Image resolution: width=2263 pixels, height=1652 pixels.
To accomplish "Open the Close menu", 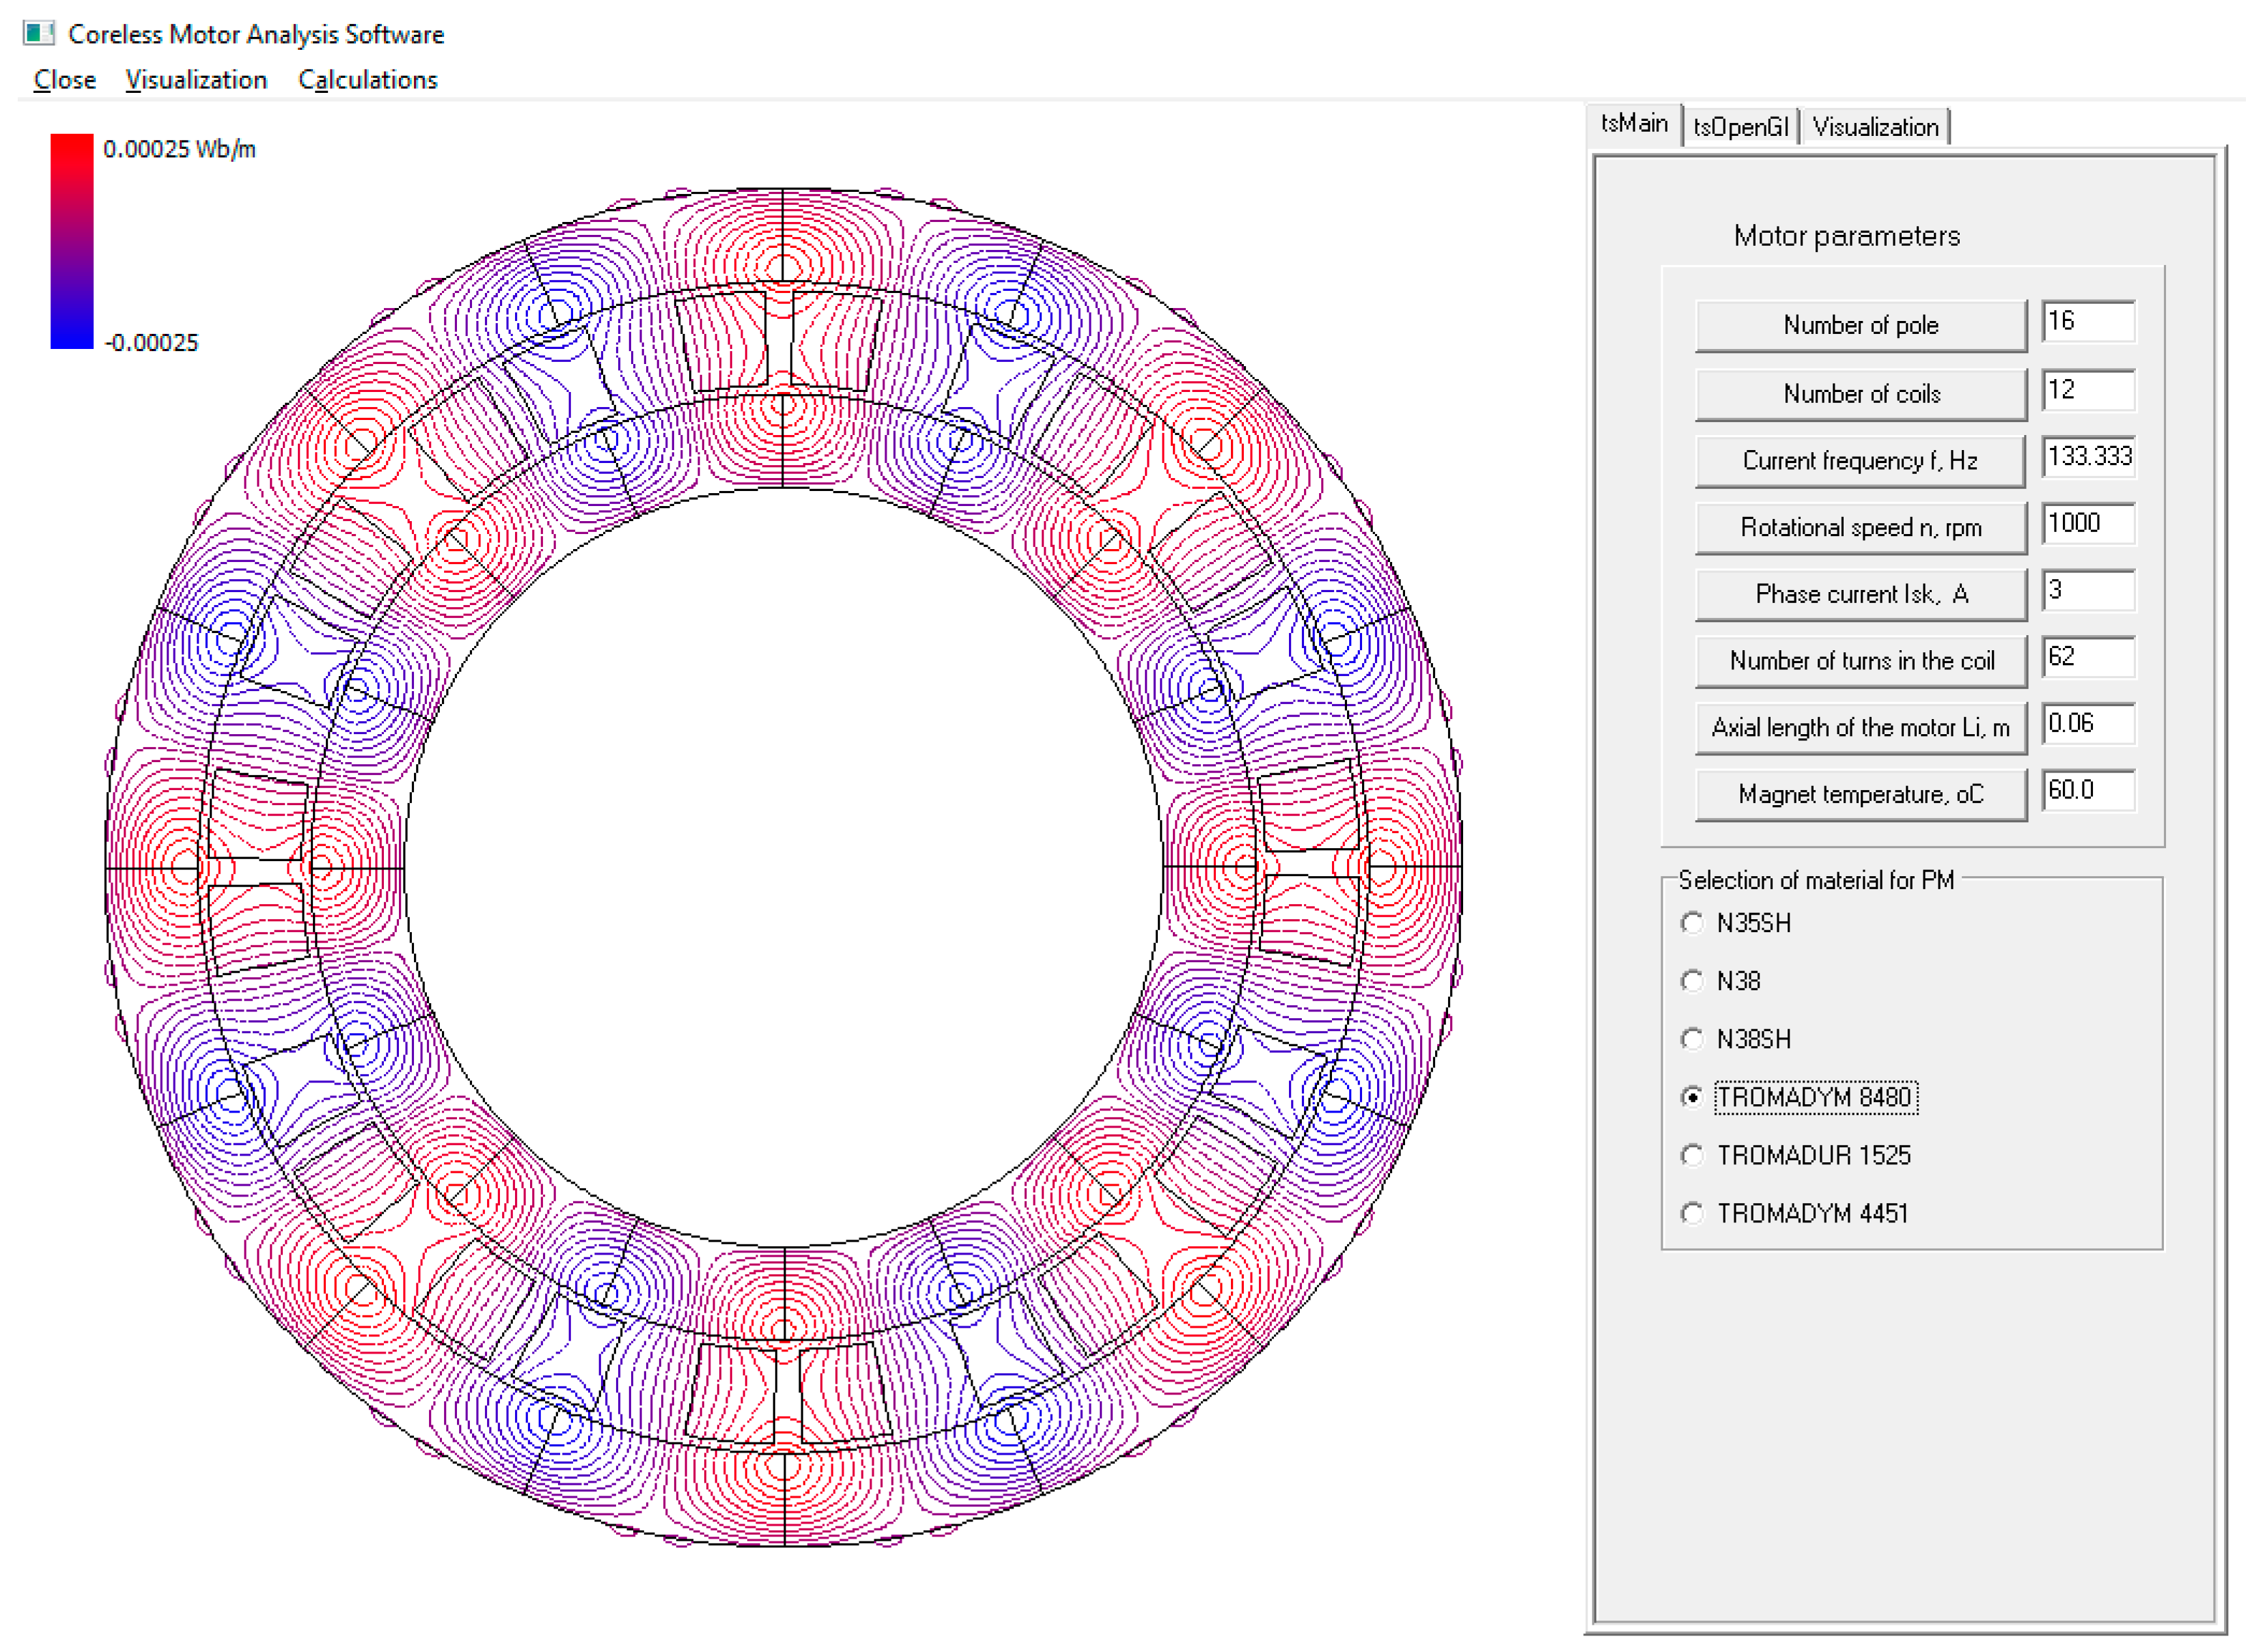I will pyautogui.click(x=65, y=80).
